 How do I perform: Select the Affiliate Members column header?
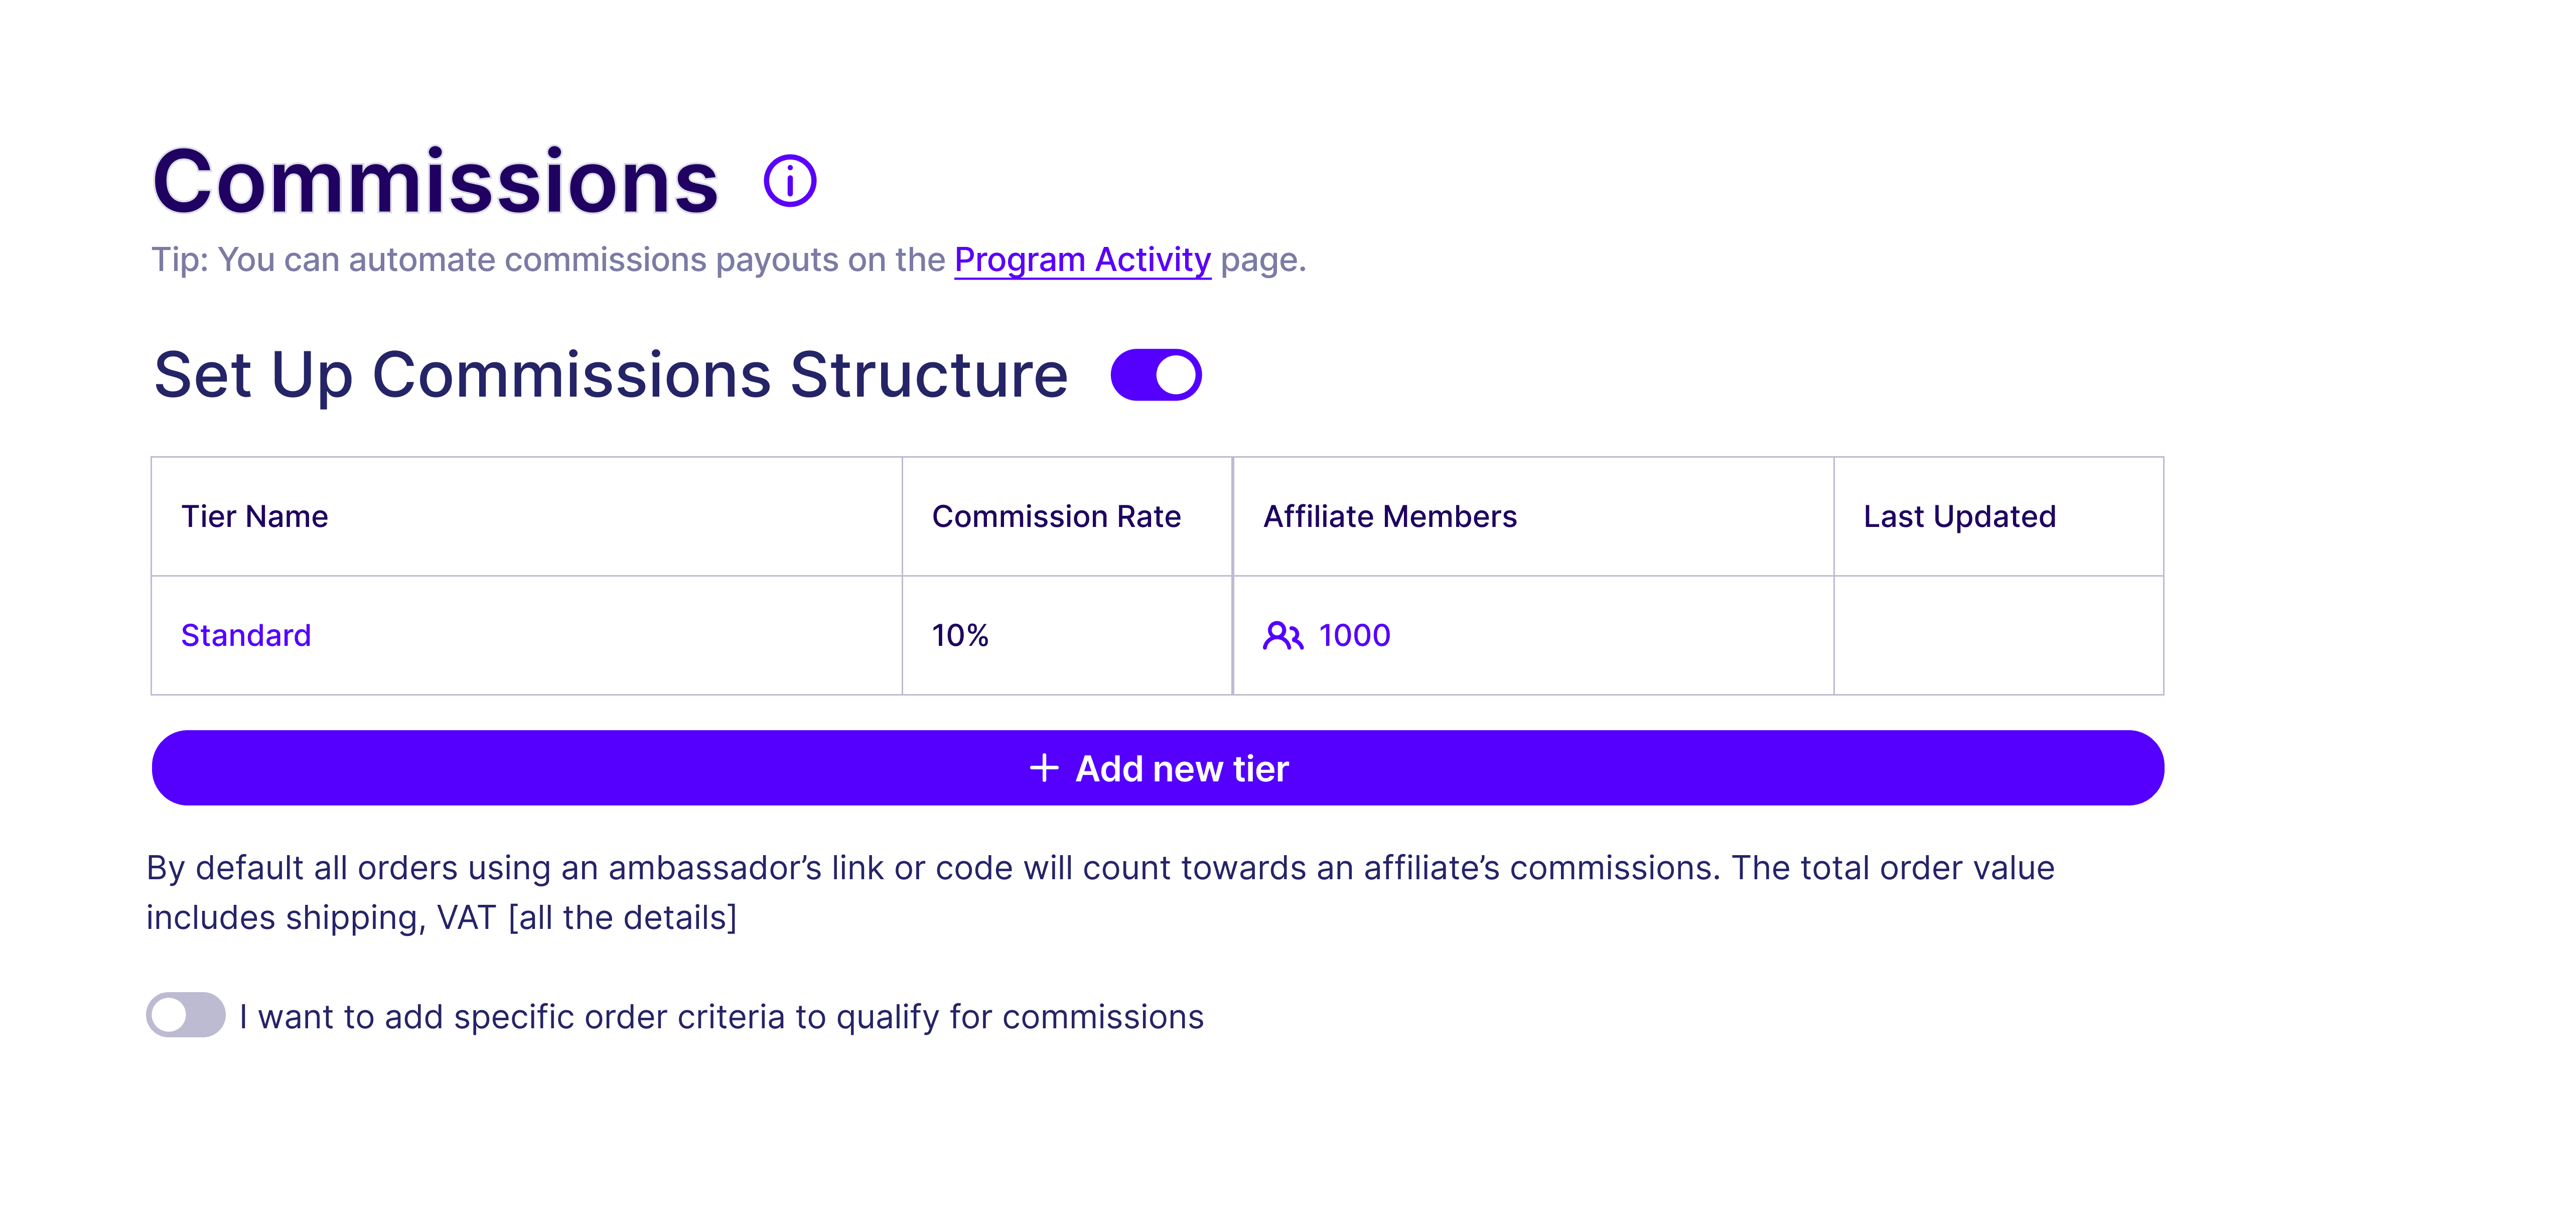1390,517
